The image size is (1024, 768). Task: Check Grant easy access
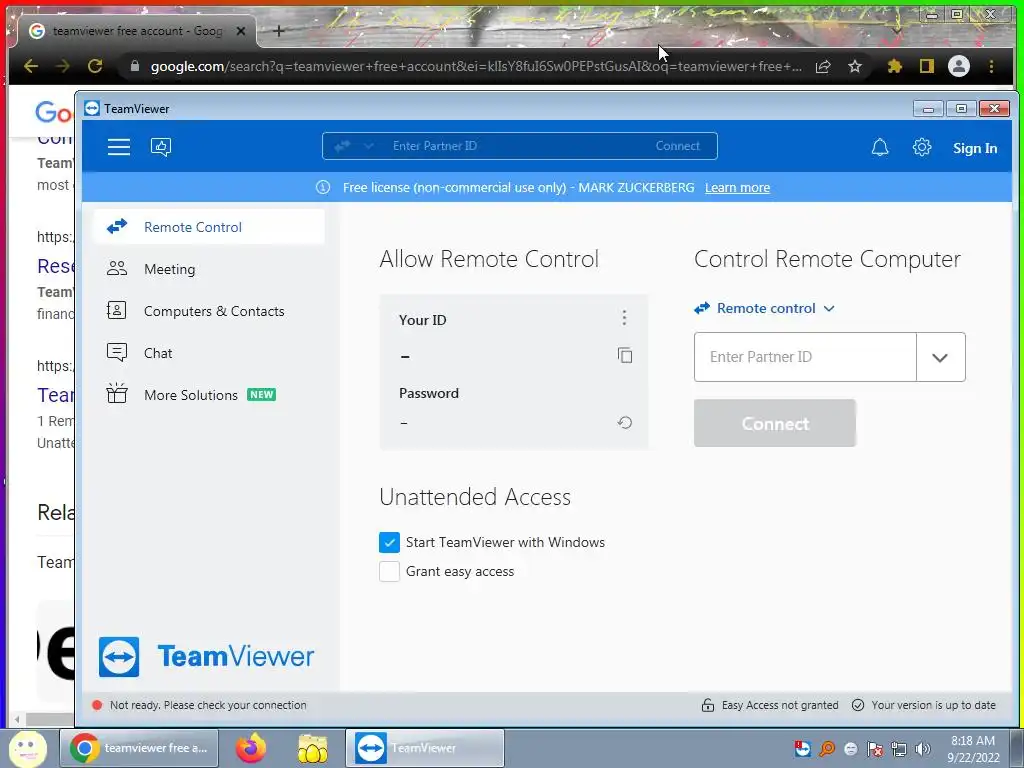[389, 571]
